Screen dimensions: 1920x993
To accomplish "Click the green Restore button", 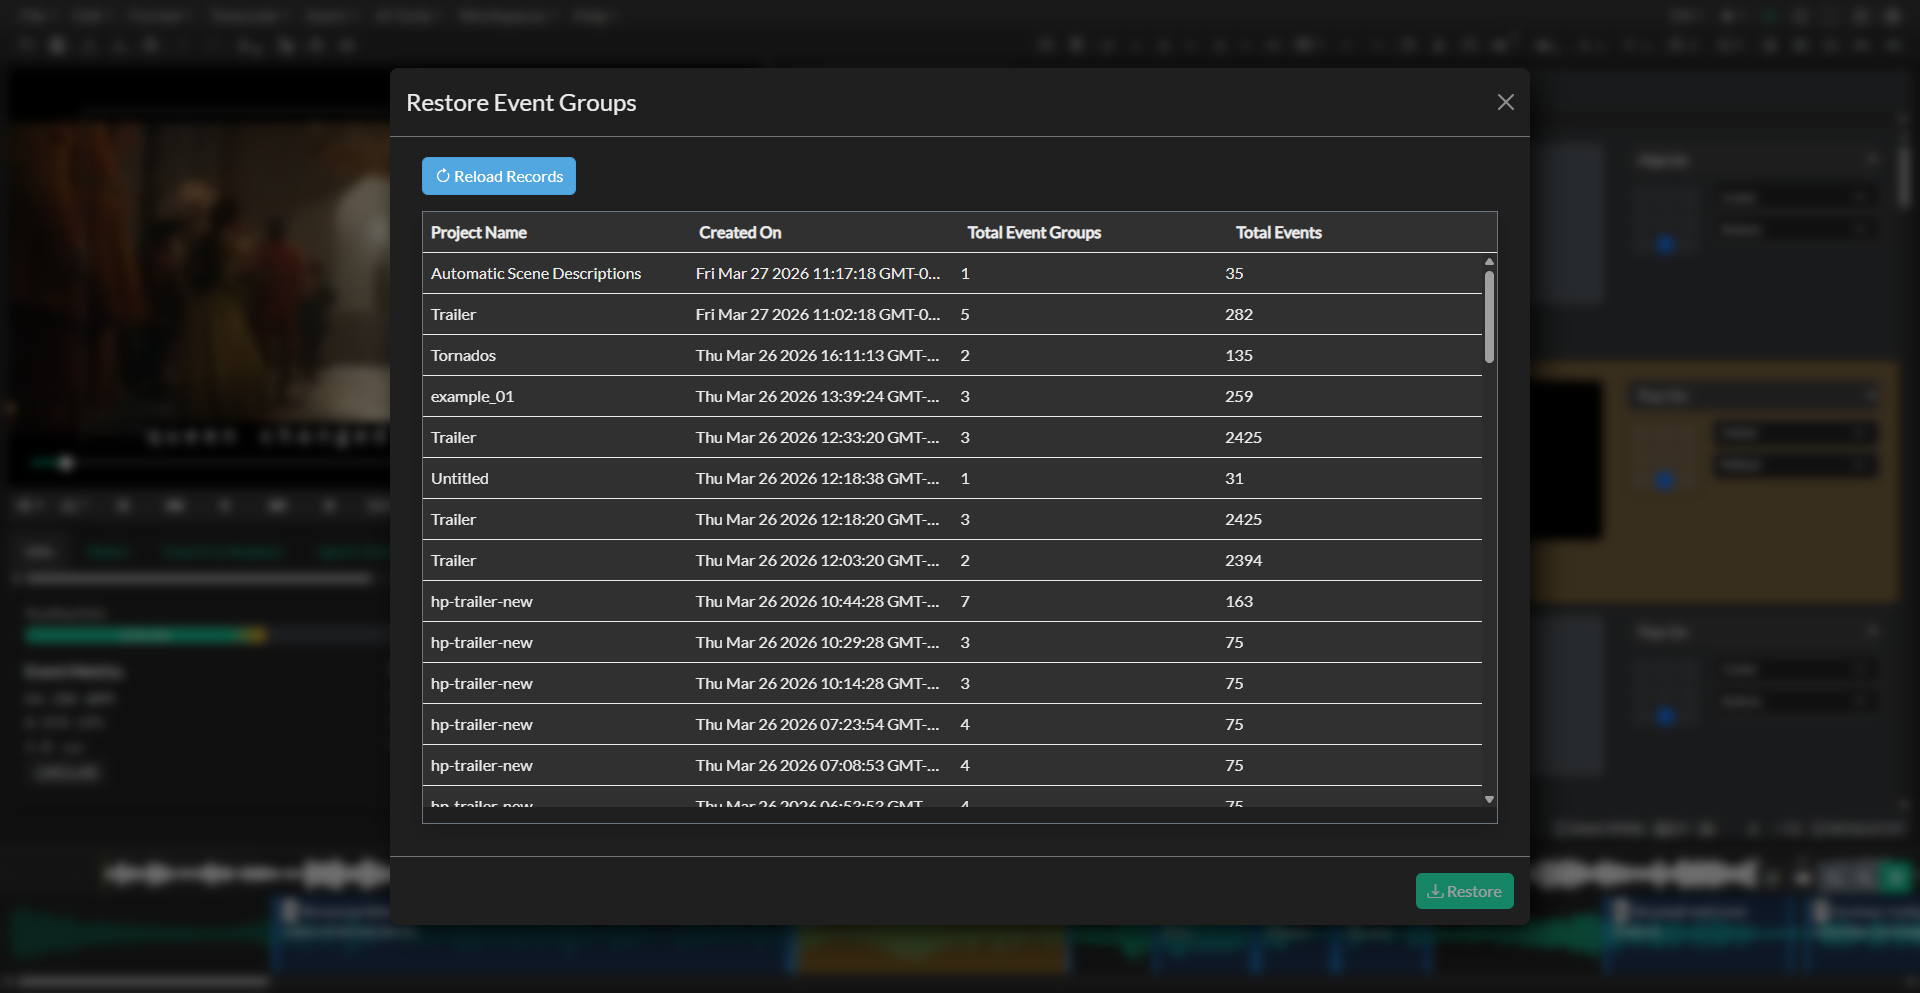I will coord(1464,891).
